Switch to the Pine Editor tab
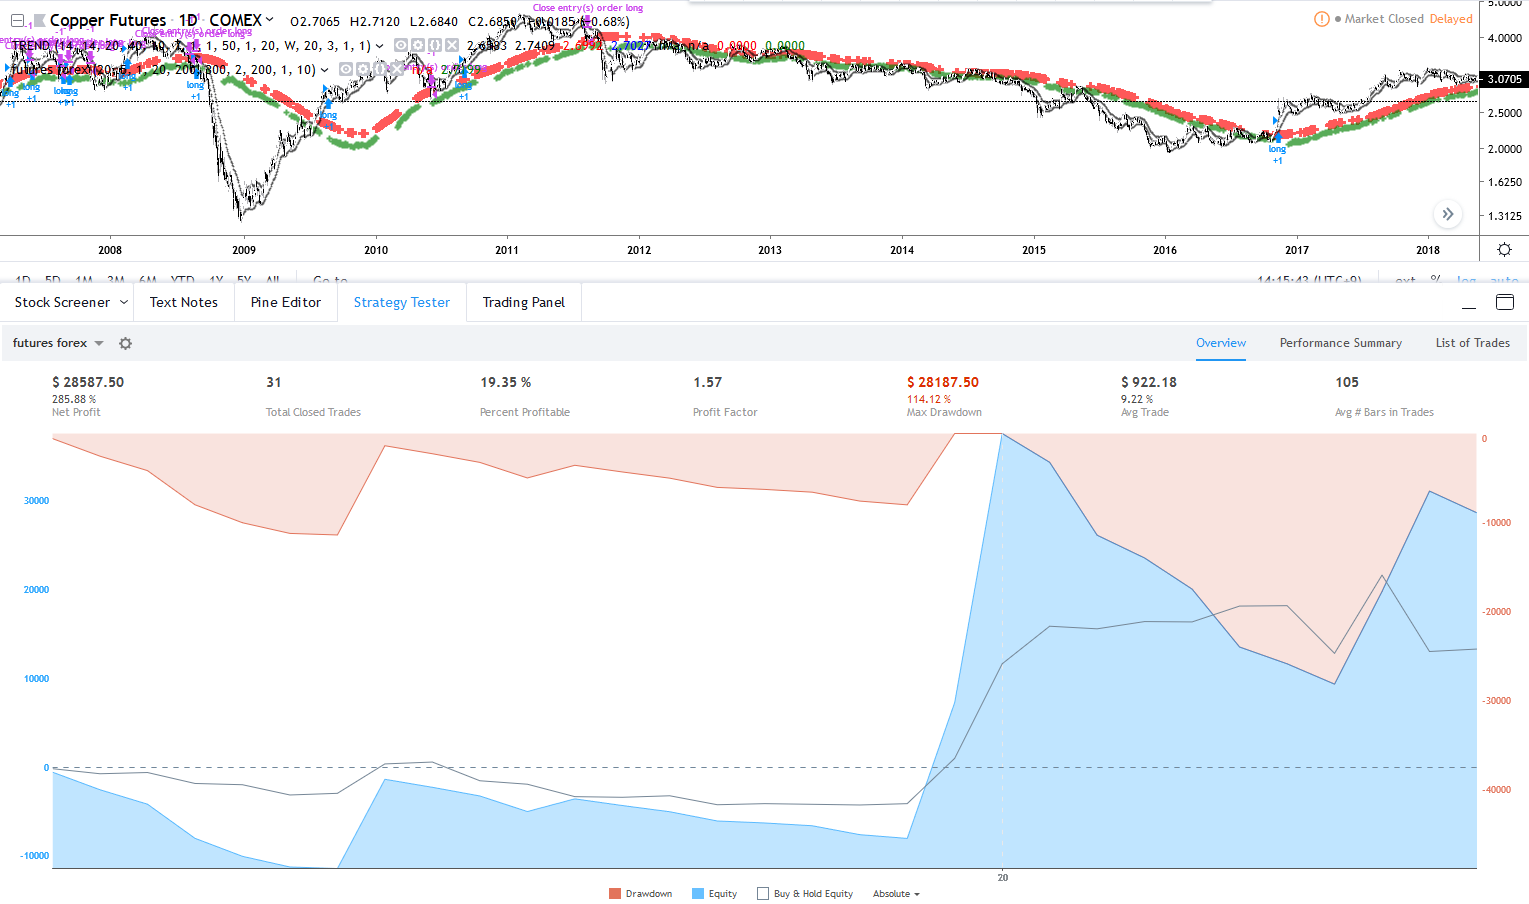Screen dimensions: 1529x904 pyautogui.click(x=286, y=303)
